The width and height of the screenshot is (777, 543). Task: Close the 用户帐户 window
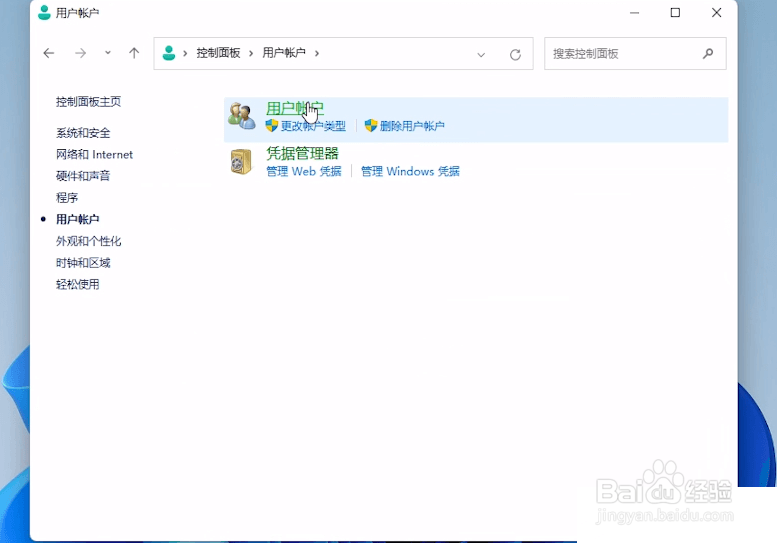coord(717,12)
